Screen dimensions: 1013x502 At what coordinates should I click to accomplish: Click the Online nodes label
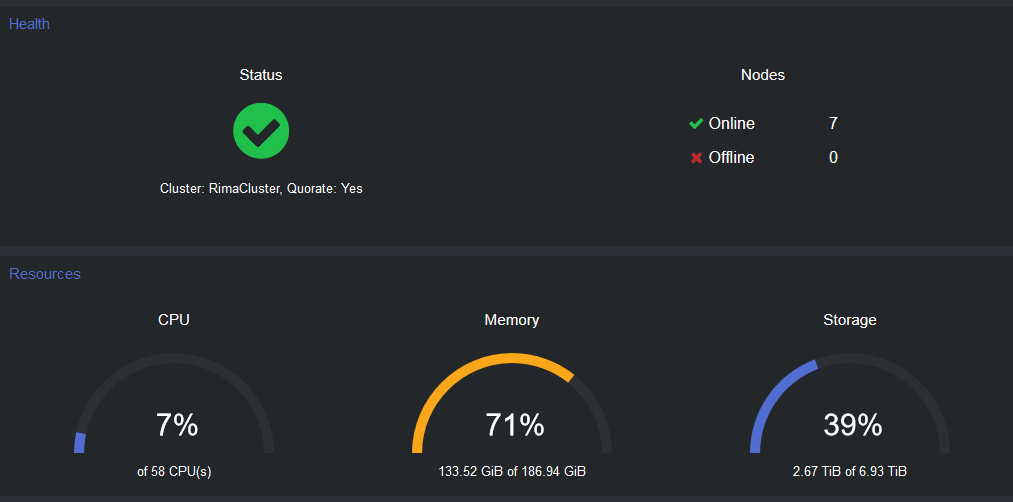tap(731, 124)
